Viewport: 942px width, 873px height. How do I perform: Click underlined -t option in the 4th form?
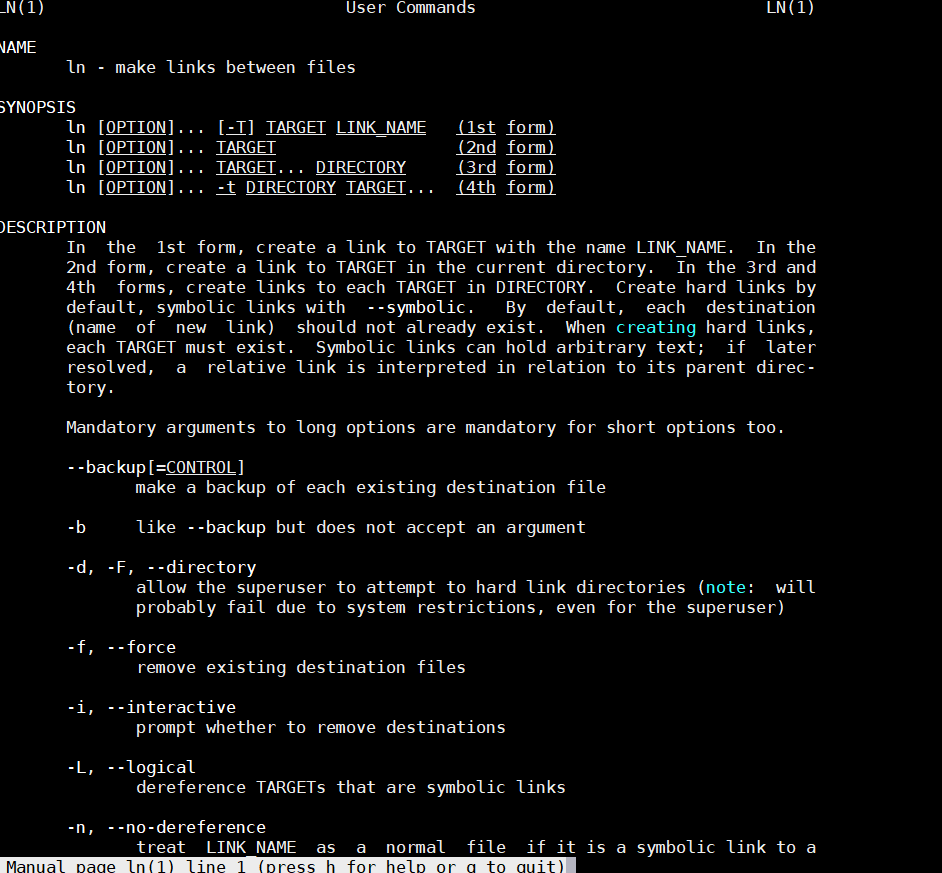point(226,187)
